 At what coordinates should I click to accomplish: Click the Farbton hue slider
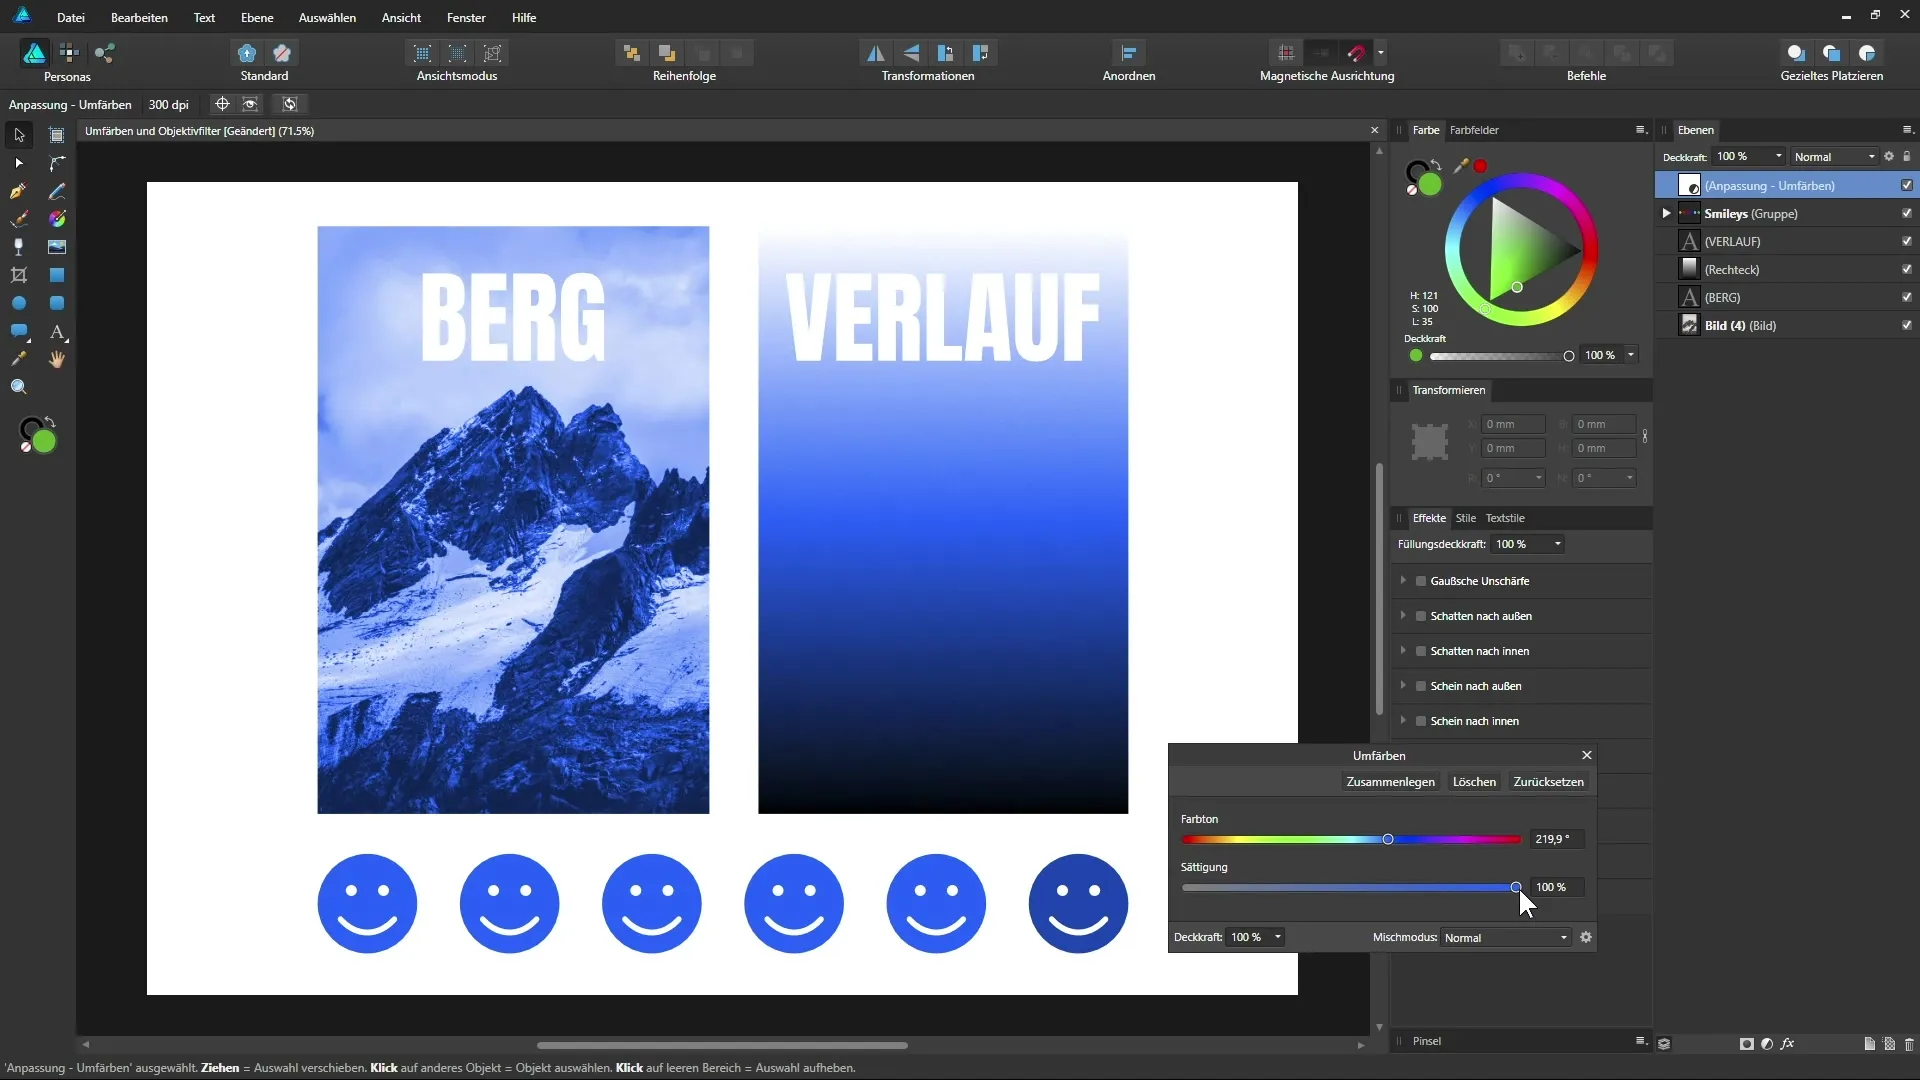point(1351,840)
